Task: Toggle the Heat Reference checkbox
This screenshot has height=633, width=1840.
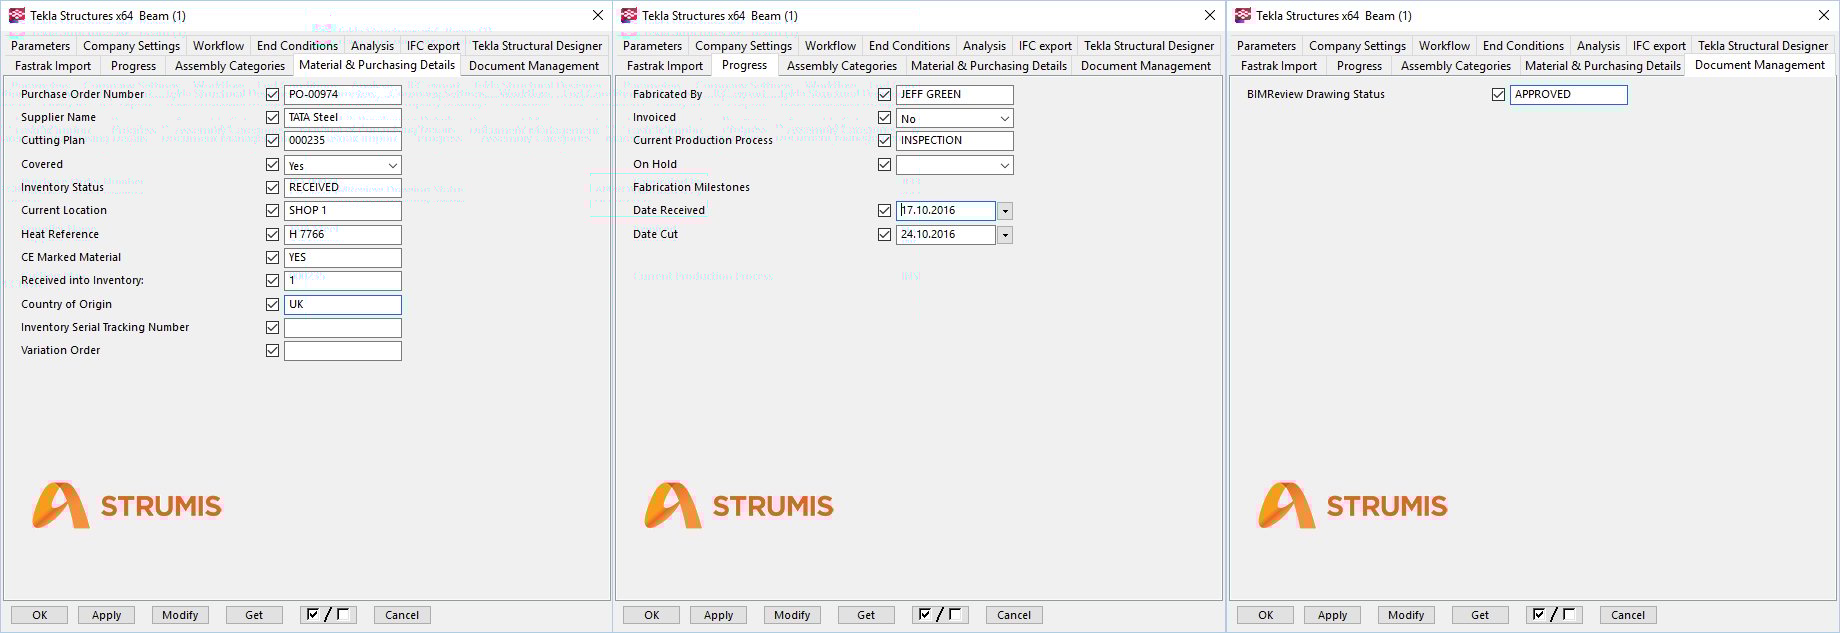Action: click(x=272, y=234)
